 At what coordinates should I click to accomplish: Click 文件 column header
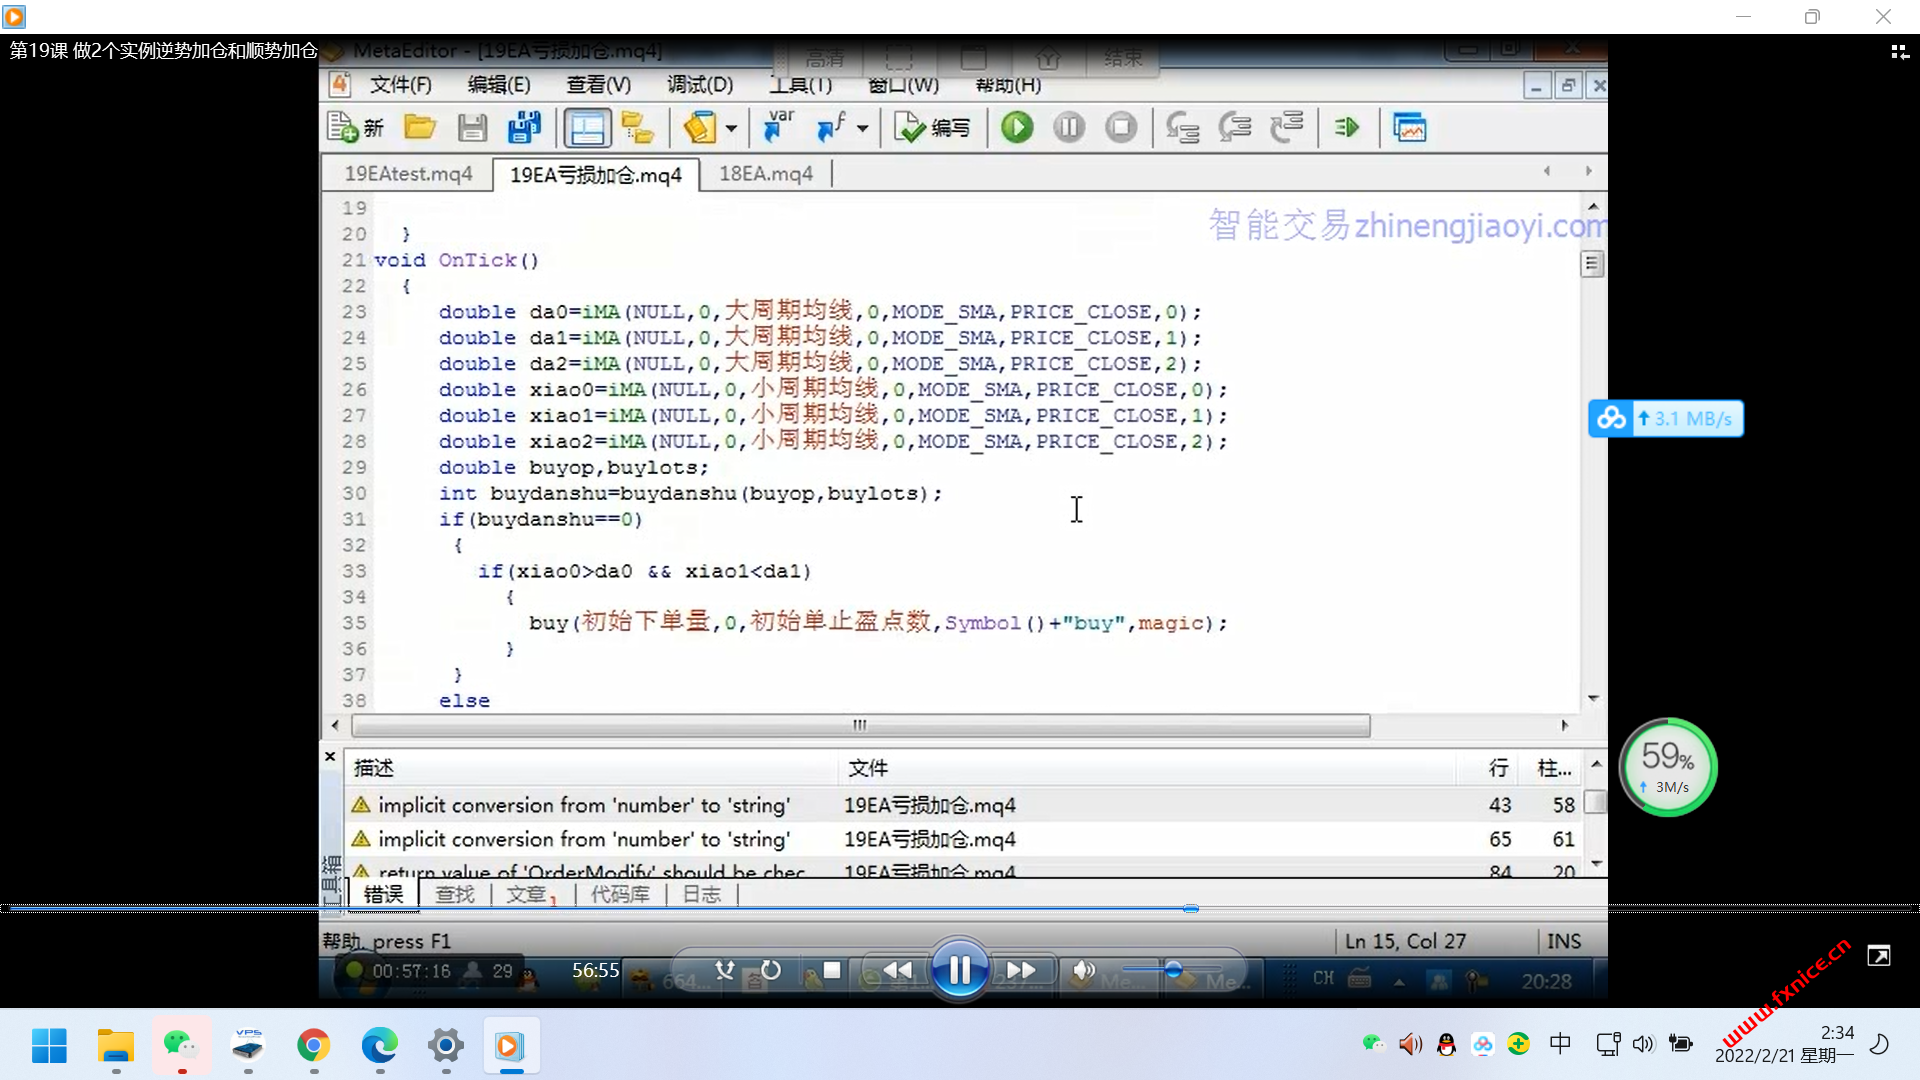1148,768
